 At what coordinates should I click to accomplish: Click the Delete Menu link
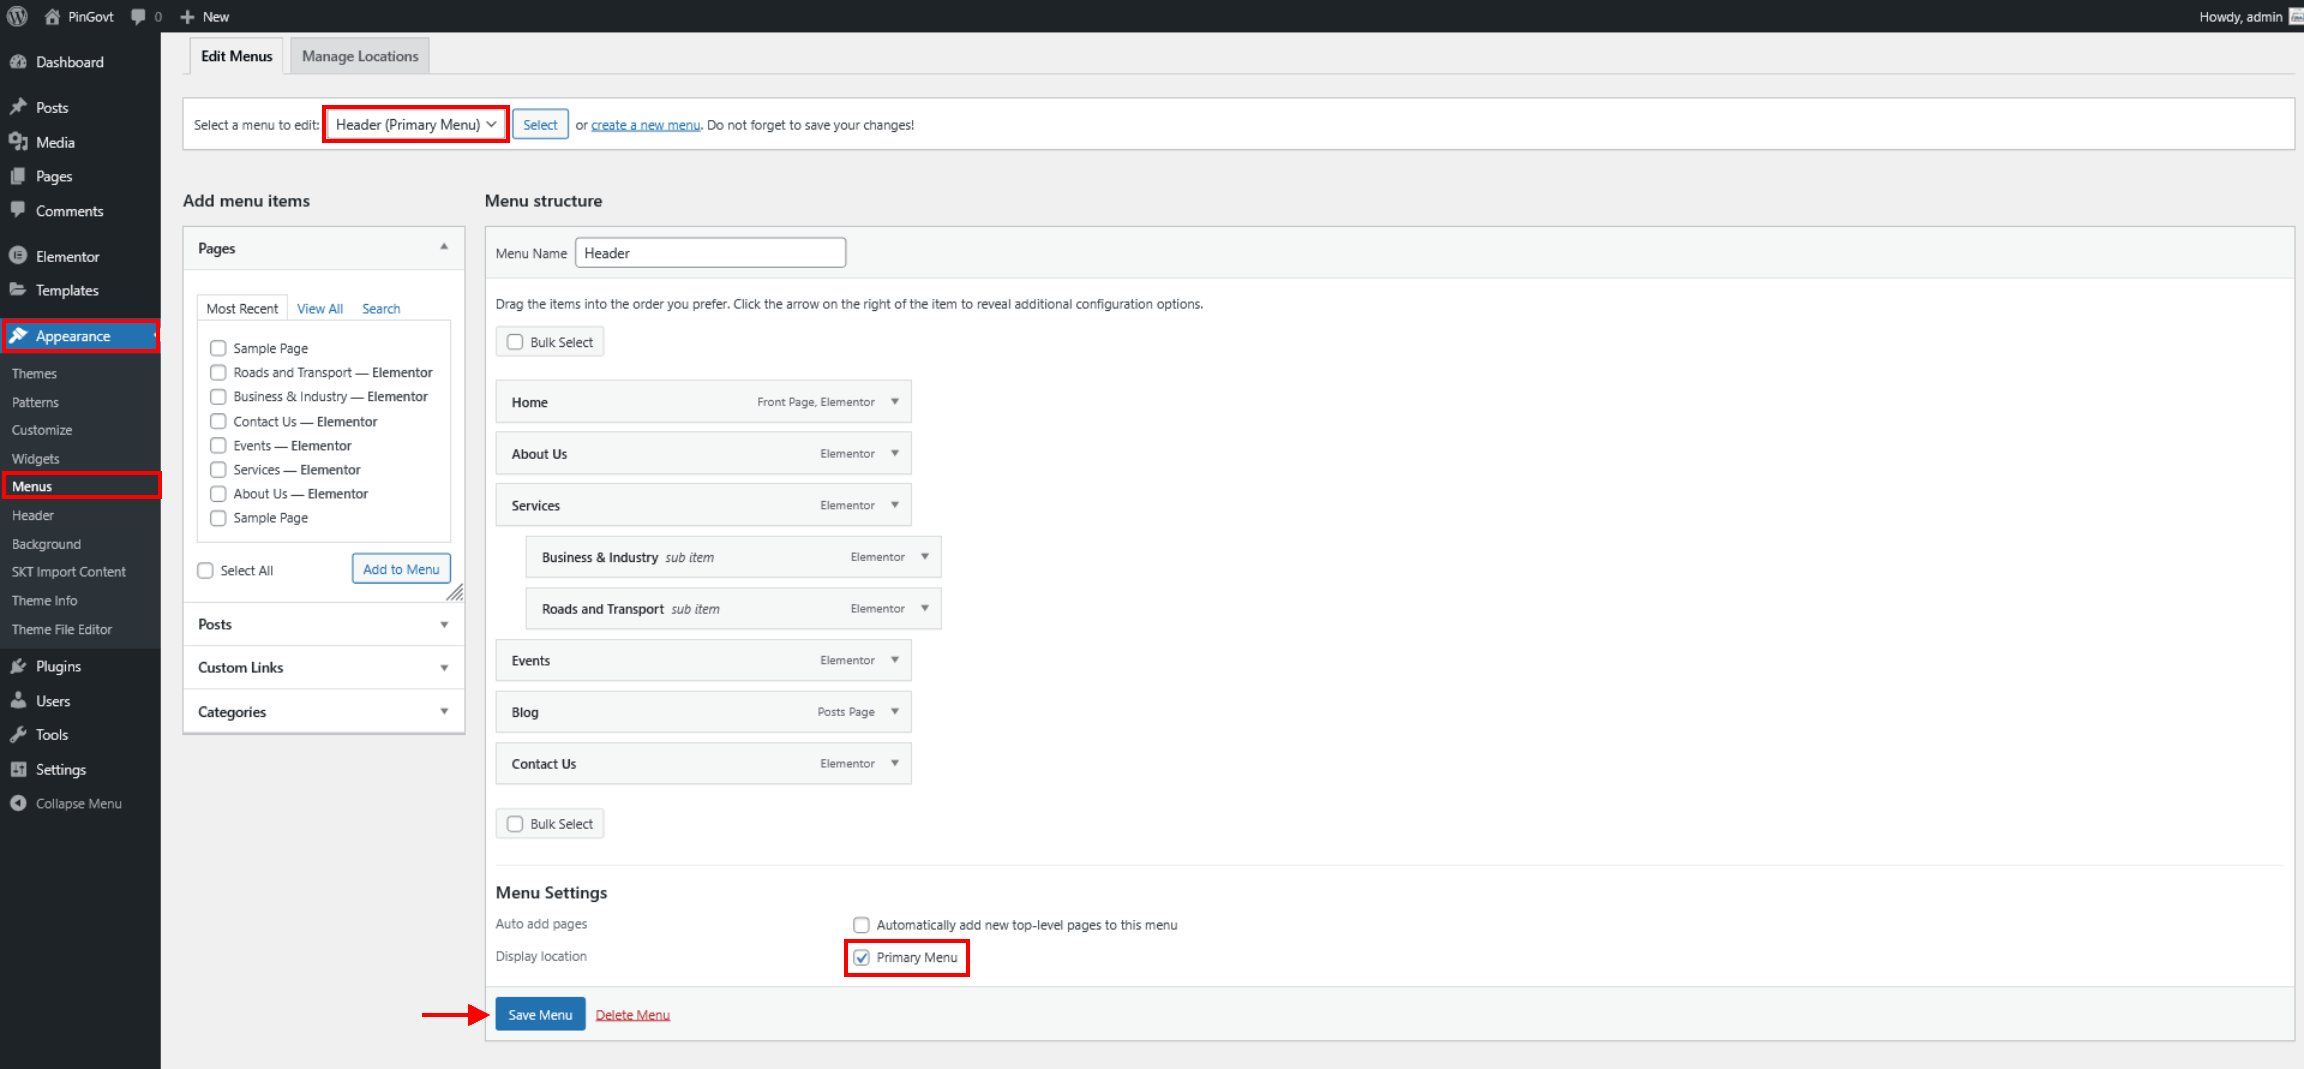(632, 1014)
